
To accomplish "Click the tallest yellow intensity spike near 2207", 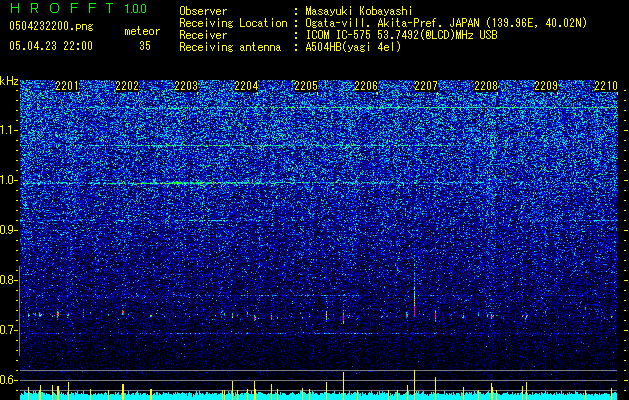I will coord(414,385).
